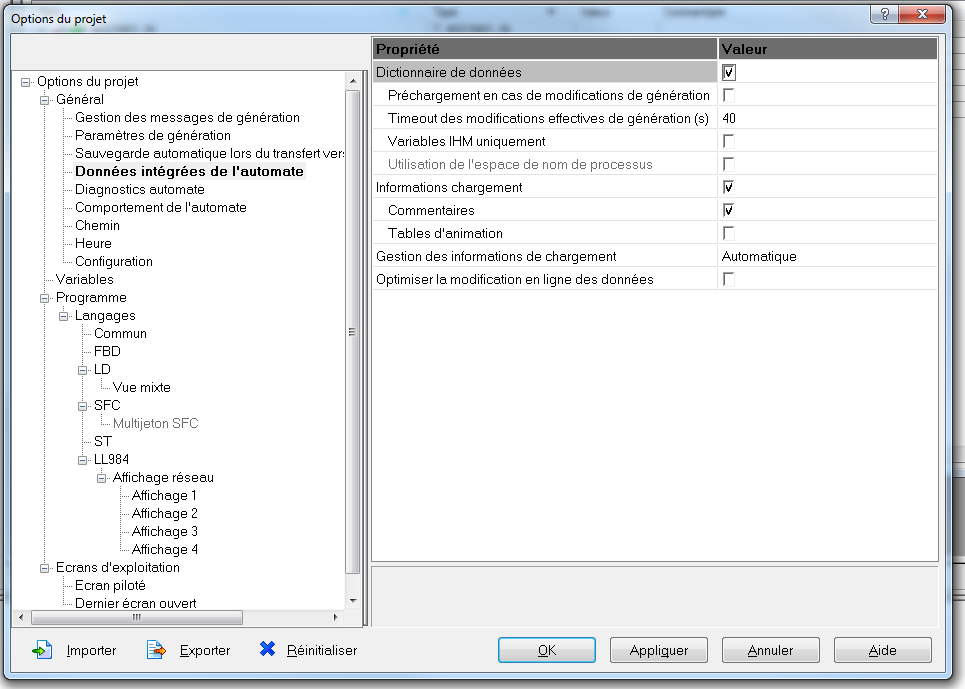This screenshot has width=965, height=689.
Task: Click the blue X Réinitialiser icon
Action: tap(267, 649)
